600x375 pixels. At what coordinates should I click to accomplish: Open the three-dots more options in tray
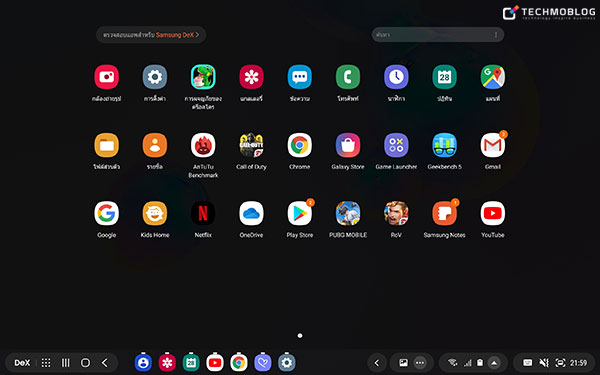point(420,363)
